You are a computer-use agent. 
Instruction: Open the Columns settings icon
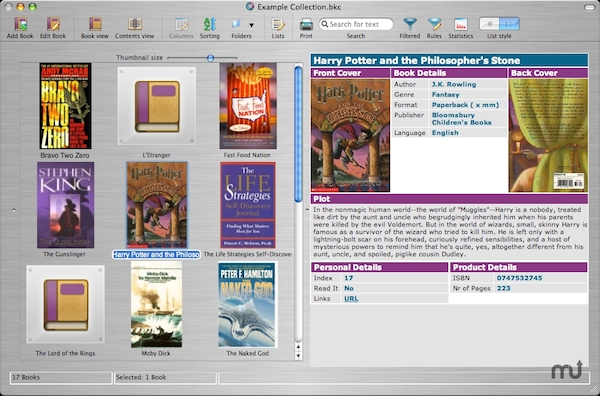point(181,24)
